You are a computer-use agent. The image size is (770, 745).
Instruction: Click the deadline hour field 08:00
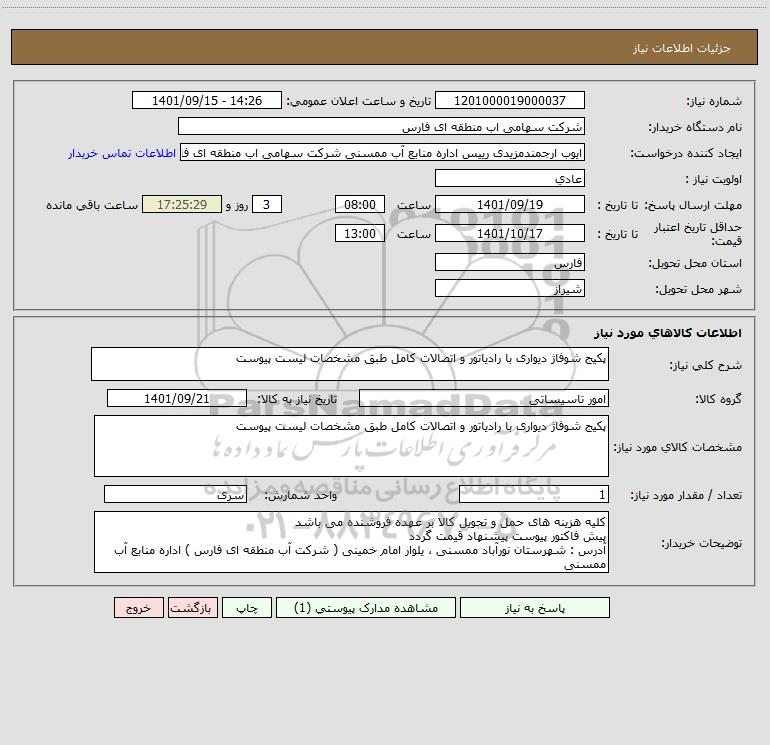[359, 204]
